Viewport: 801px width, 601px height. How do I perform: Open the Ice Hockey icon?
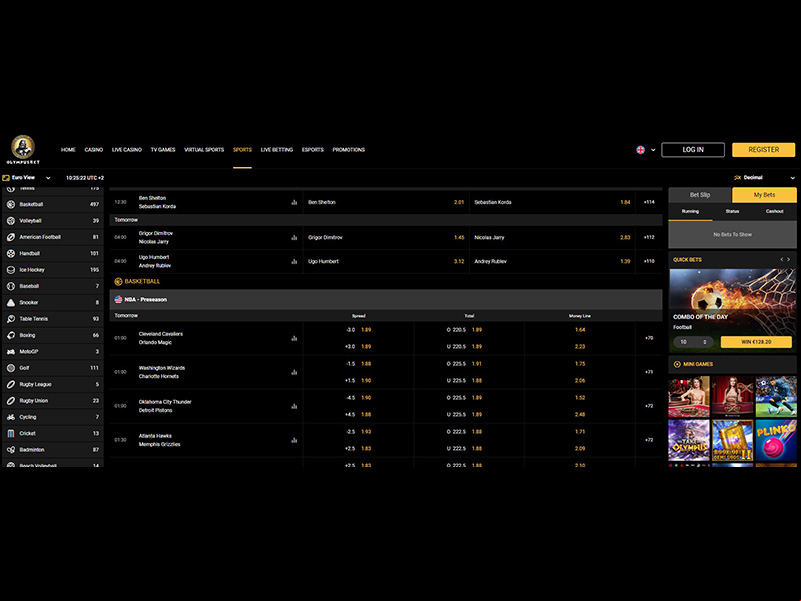click(x=11, y=270)
